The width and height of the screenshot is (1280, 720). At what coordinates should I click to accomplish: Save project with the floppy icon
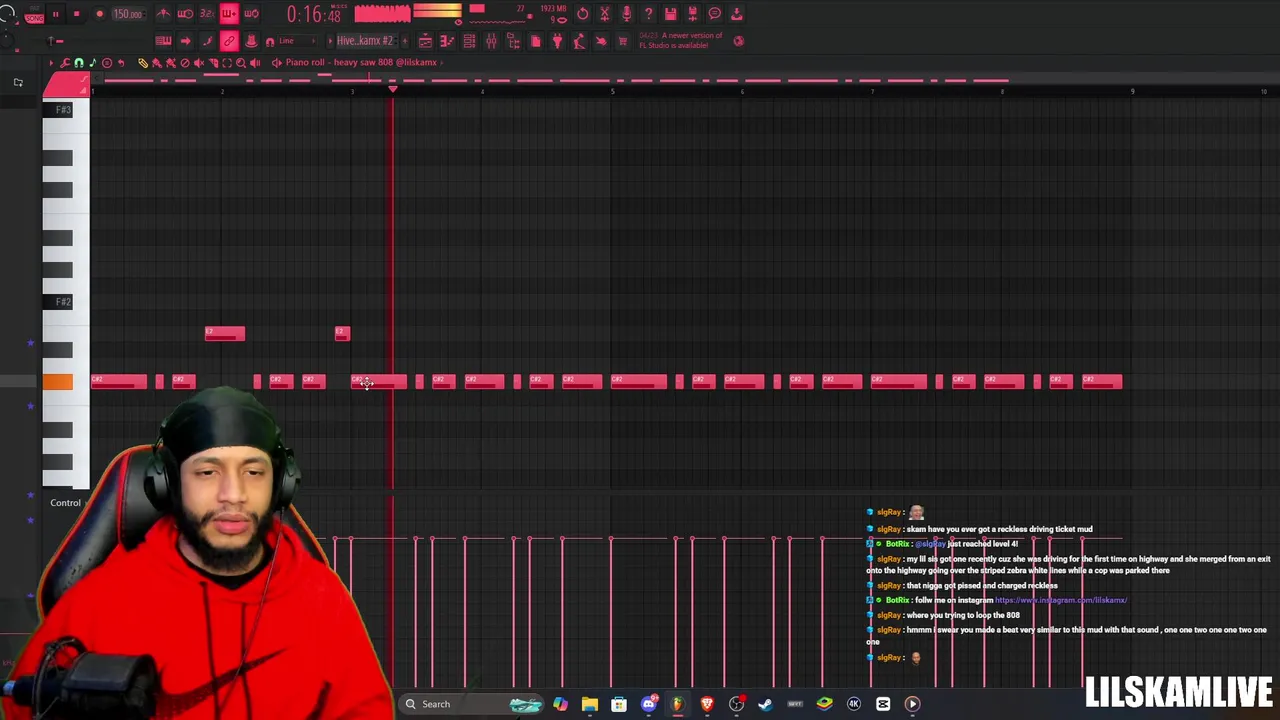(670, 14)
